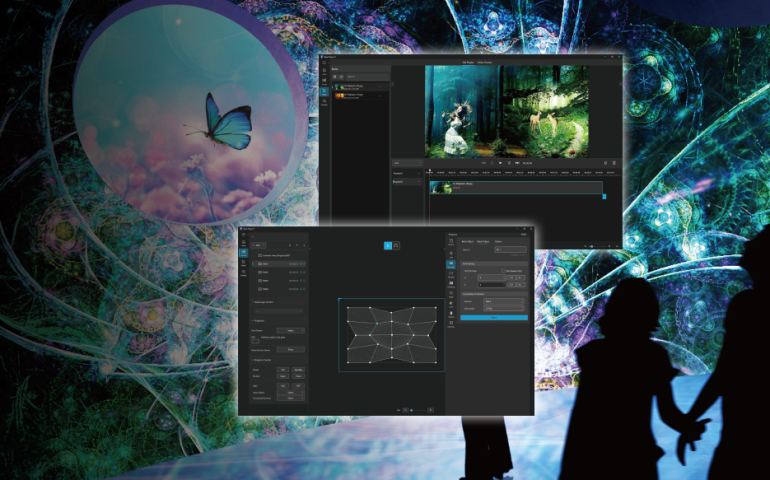Toggle the Use Square Grid checkbox

coord(503,271)
